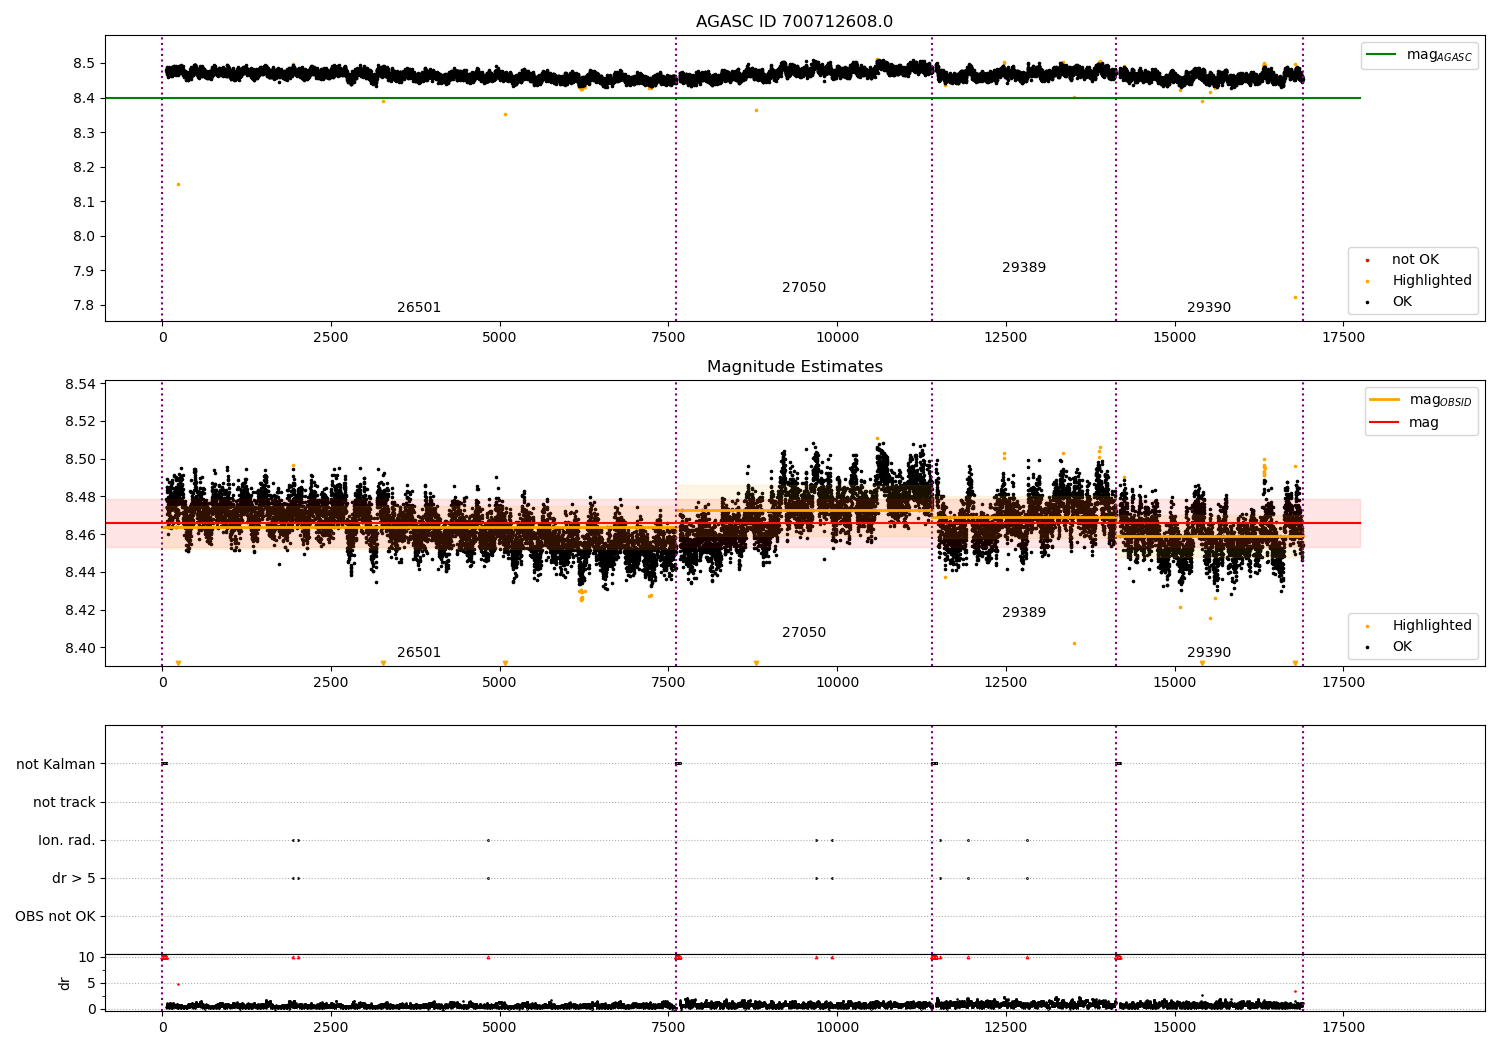Image resolution: width=1500 pixels, height=1050 pixels.
Task: Click the orange outlier point near magnitude 7.82
Action: coord(1295,297)
